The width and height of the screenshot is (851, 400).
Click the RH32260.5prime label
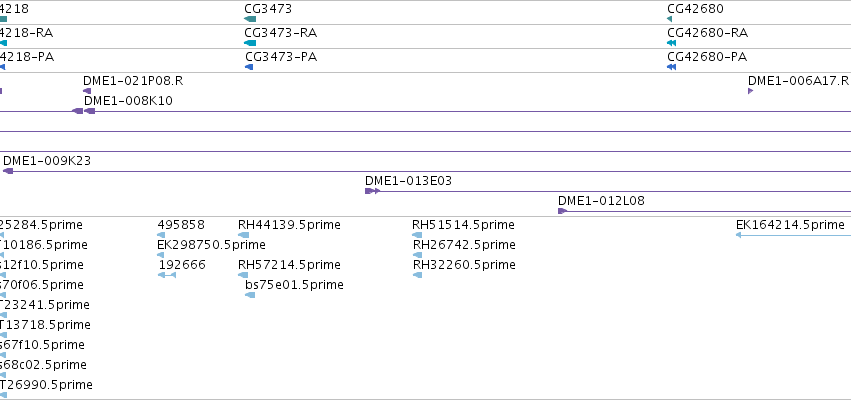coord(464,265)
